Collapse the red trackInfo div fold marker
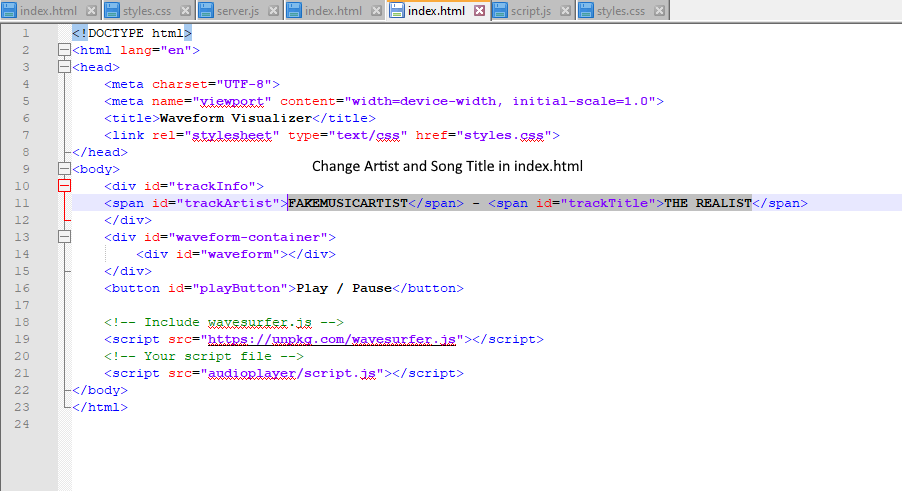The height and width of the screenshot is (491, 902). pos(64,186)
